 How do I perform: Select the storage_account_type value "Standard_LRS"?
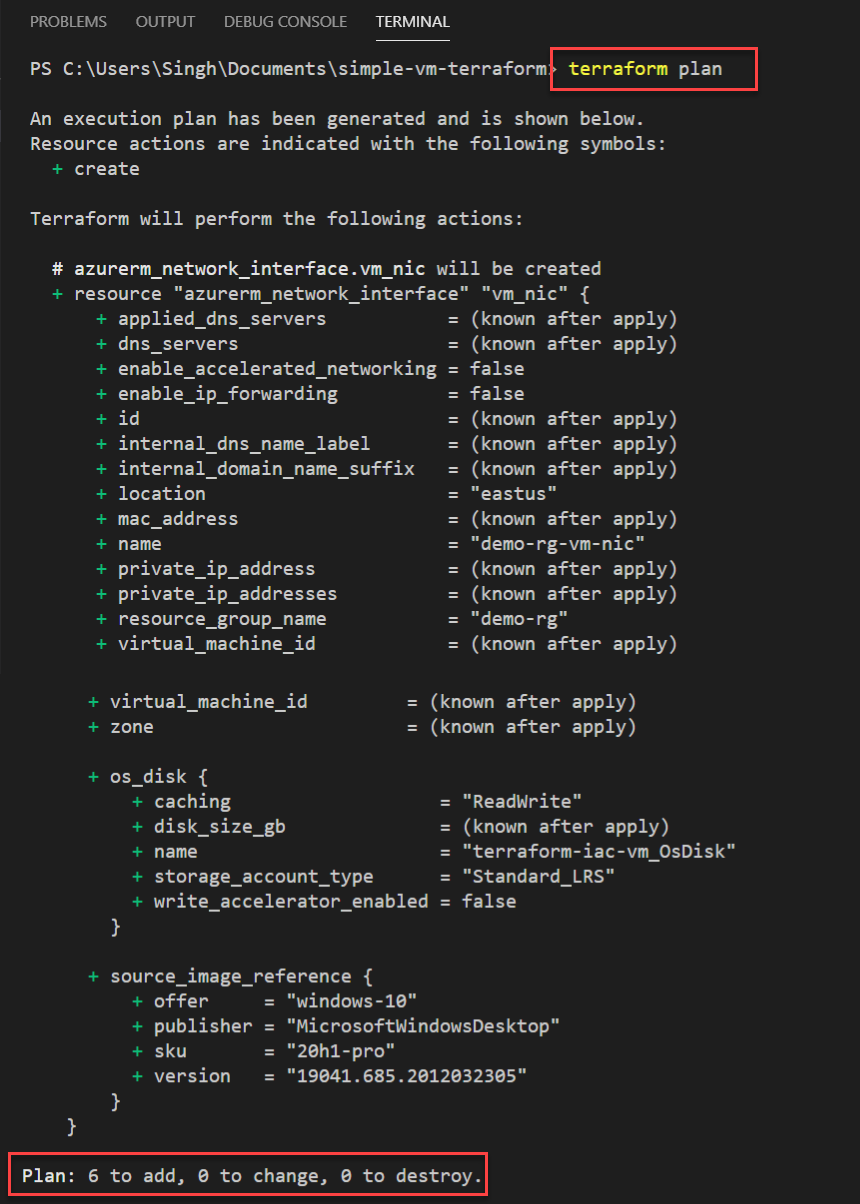(x=539, y=876)
